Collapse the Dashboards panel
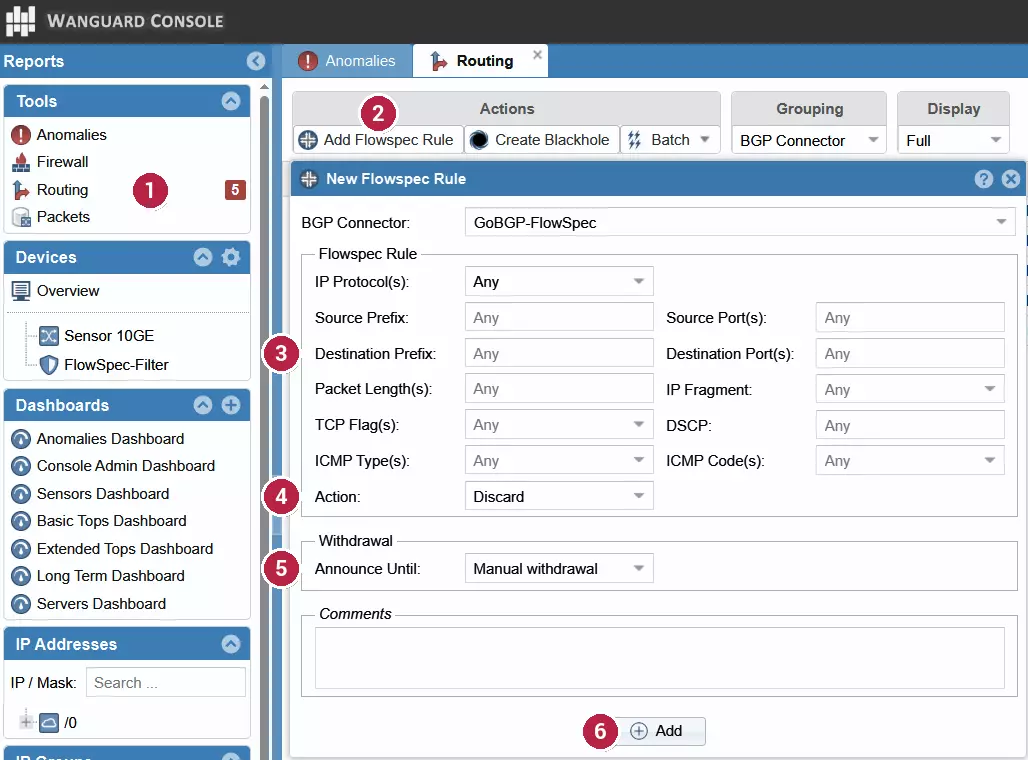This screenshot has width=1028, height=760. (203, 405)
